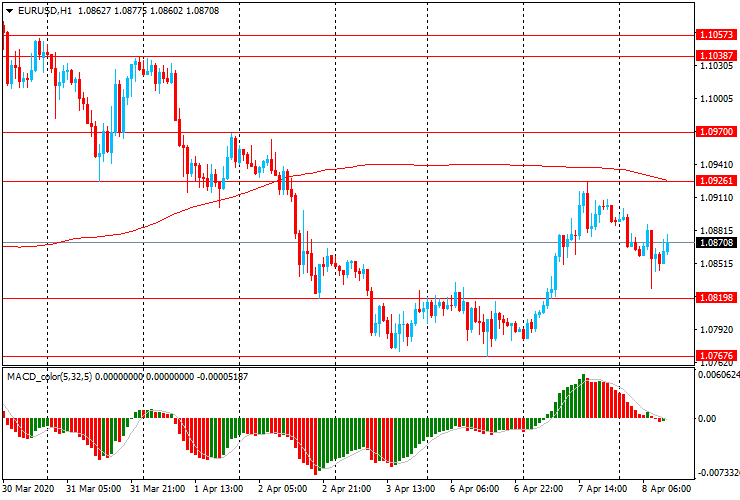This screenshot has width=740, height=500.
Task: Click the 1.09700 red price label
Action: 716,132
